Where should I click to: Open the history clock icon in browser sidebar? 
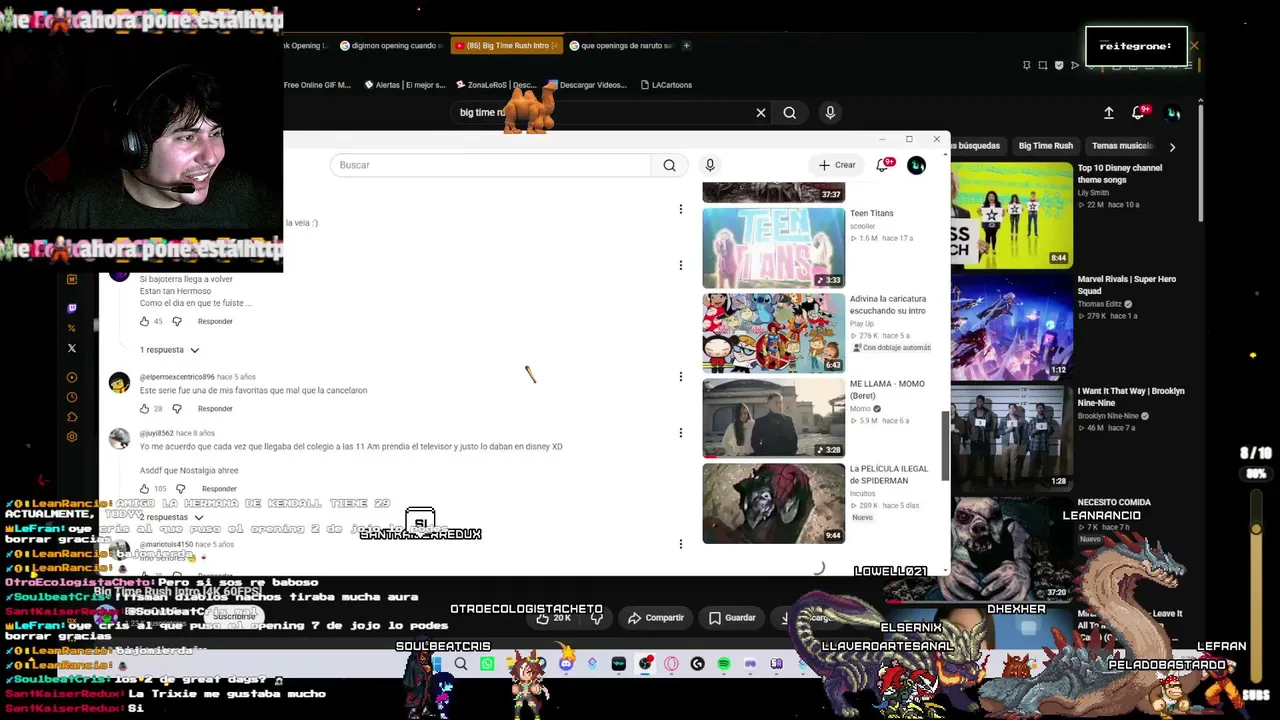point(72,397)
